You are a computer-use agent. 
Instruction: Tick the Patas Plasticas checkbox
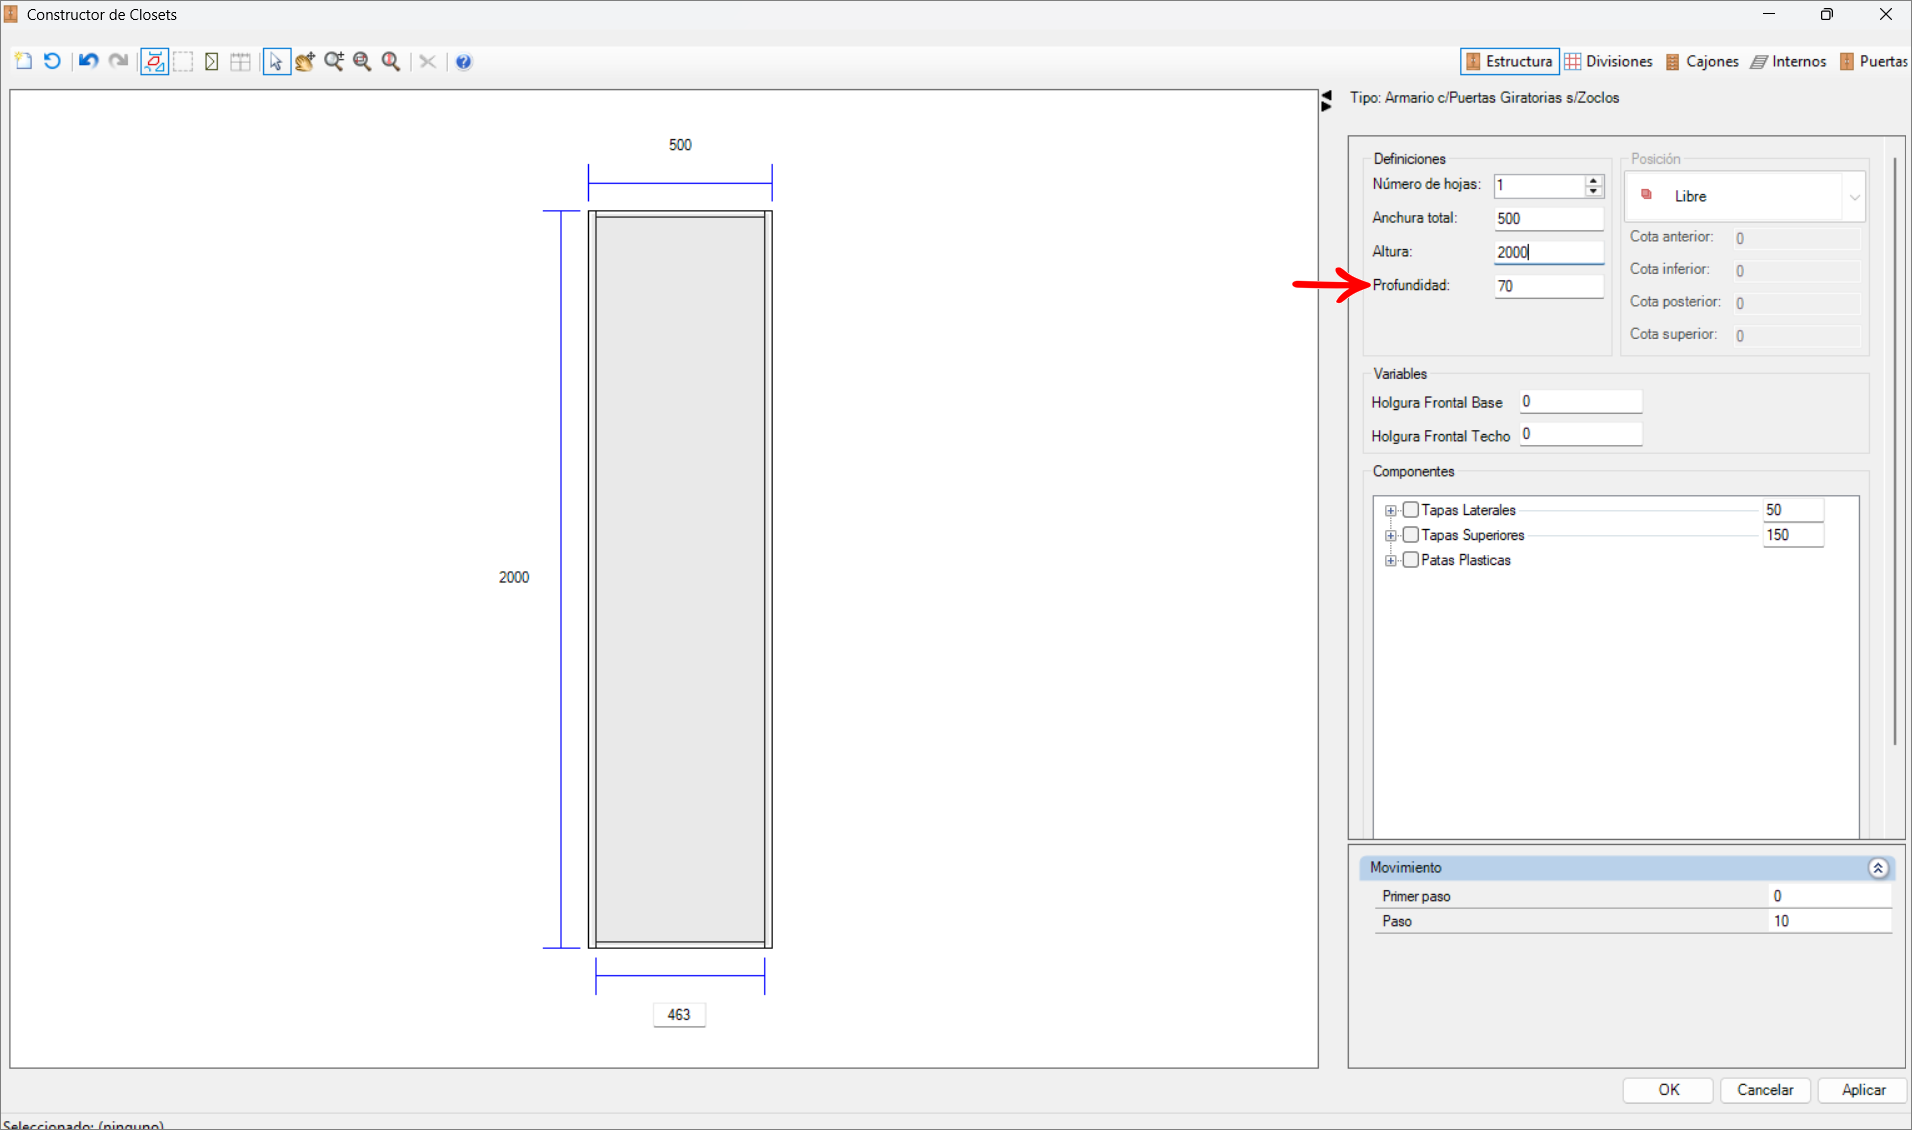pos(1410,560)
